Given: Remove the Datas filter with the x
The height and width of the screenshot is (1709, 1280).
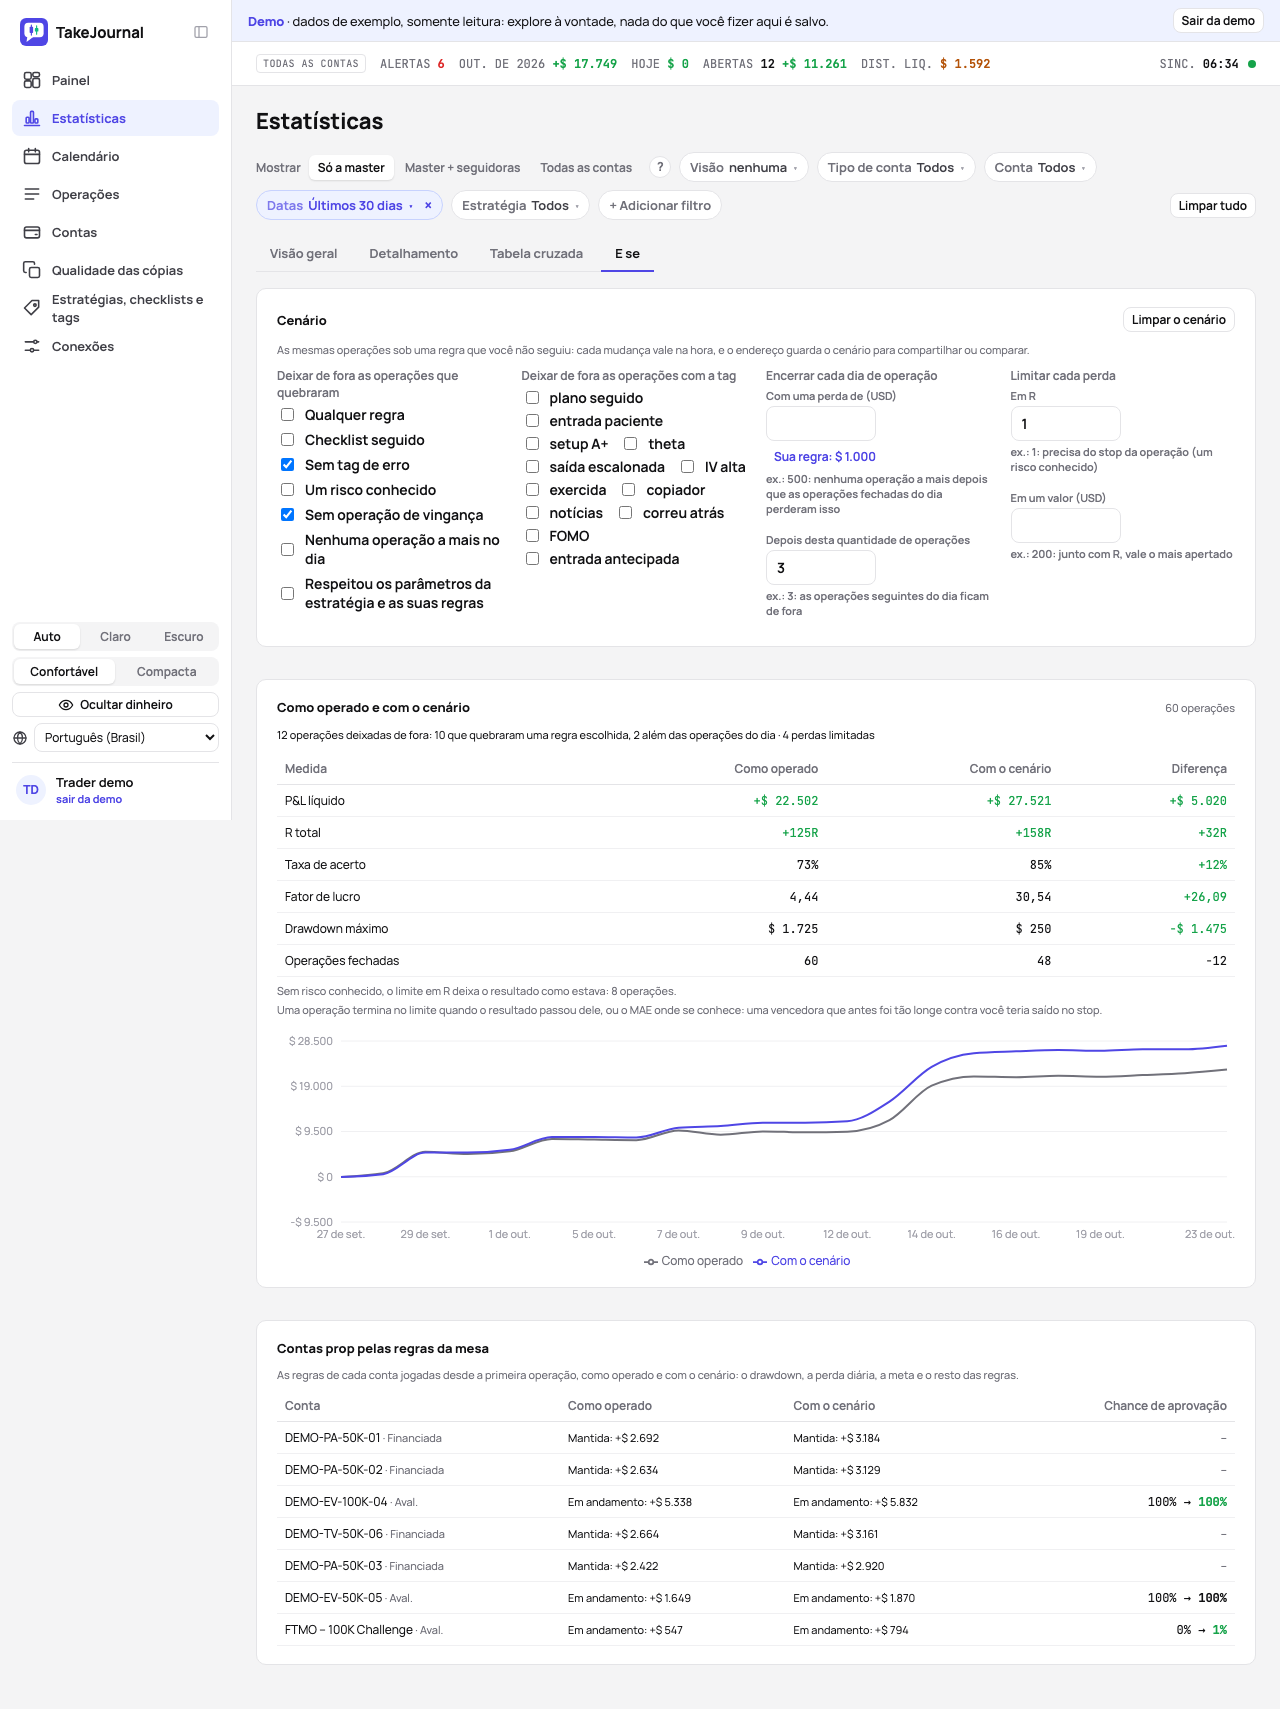Looking at the screenshot, I should [428, 205].
